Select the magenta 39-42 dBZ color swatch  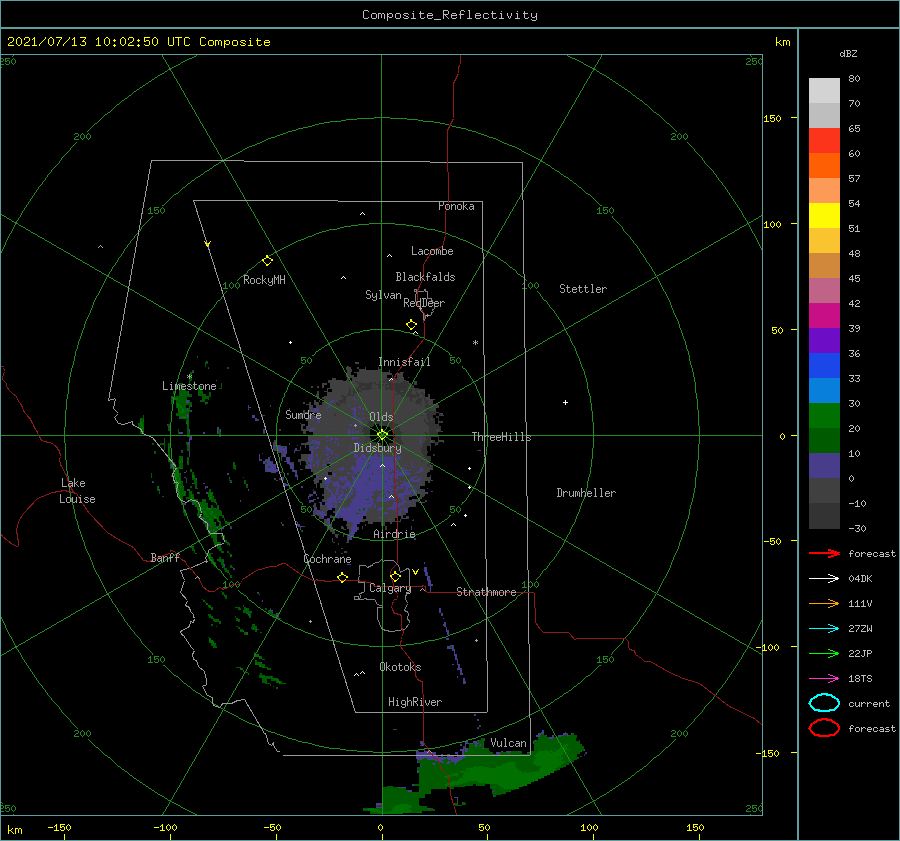point(824,315)
